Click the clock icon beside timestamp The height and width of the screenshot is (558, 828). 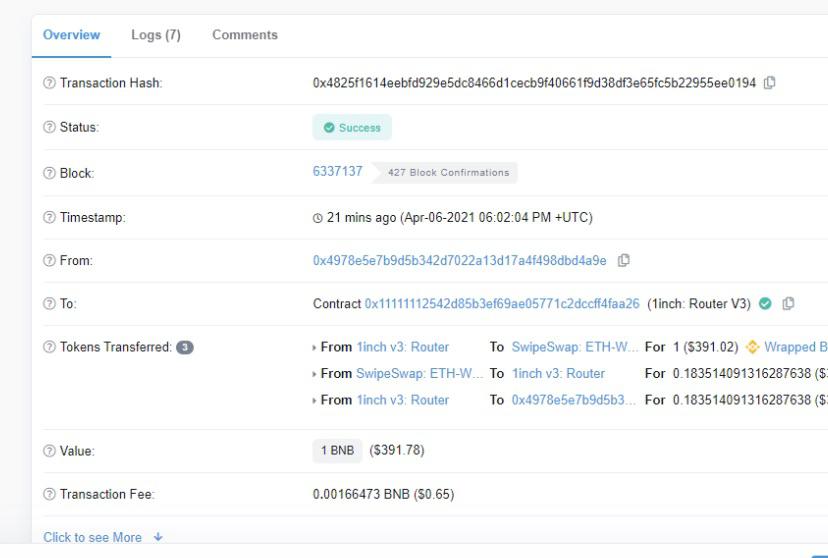point(317,218)
